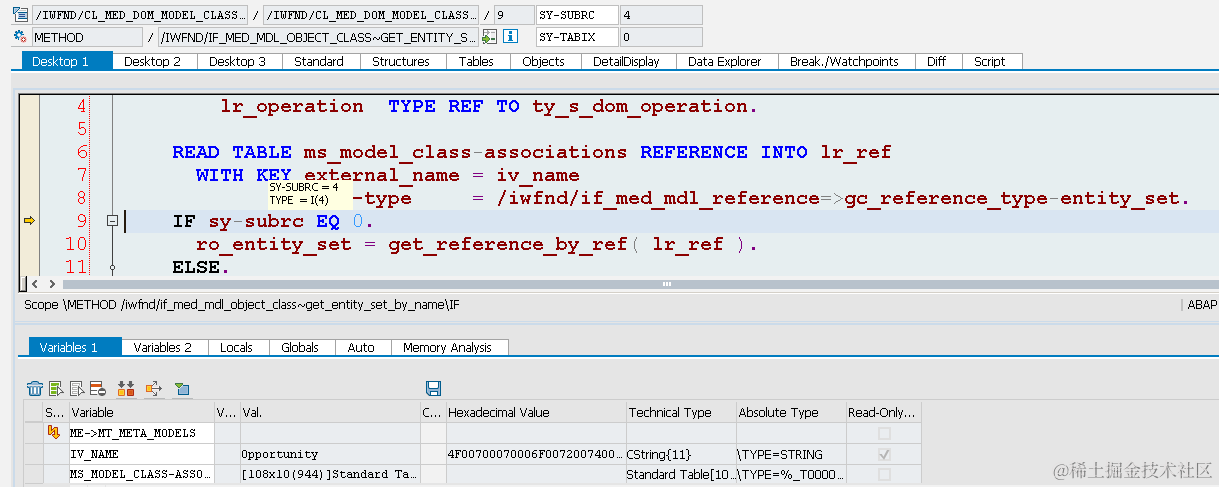The height and width of the screenshot is (487, 1219).
Task: Click the Val. column header
Action: (x=329, y=412)
